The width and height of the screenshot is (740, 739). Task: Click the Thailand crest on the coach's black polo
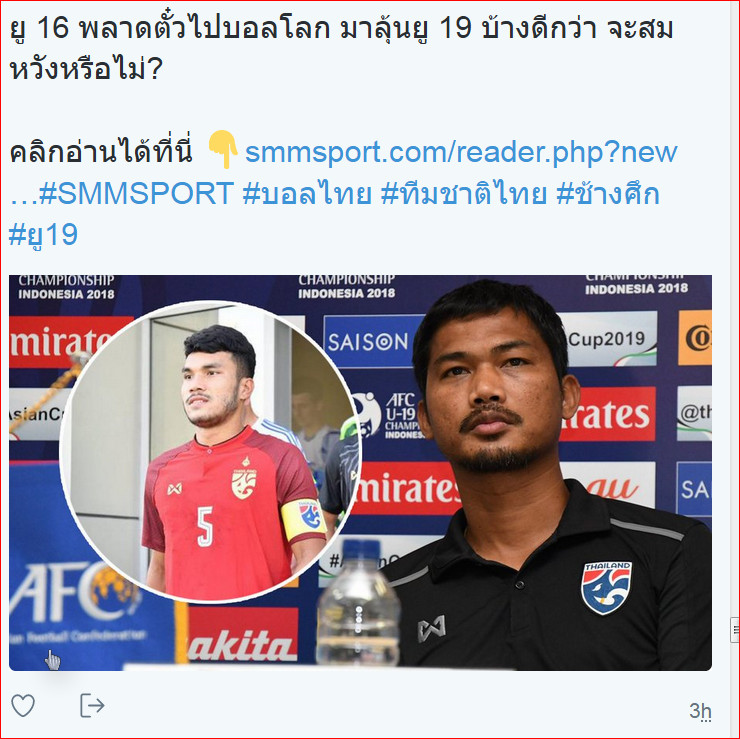click(606, 588)
